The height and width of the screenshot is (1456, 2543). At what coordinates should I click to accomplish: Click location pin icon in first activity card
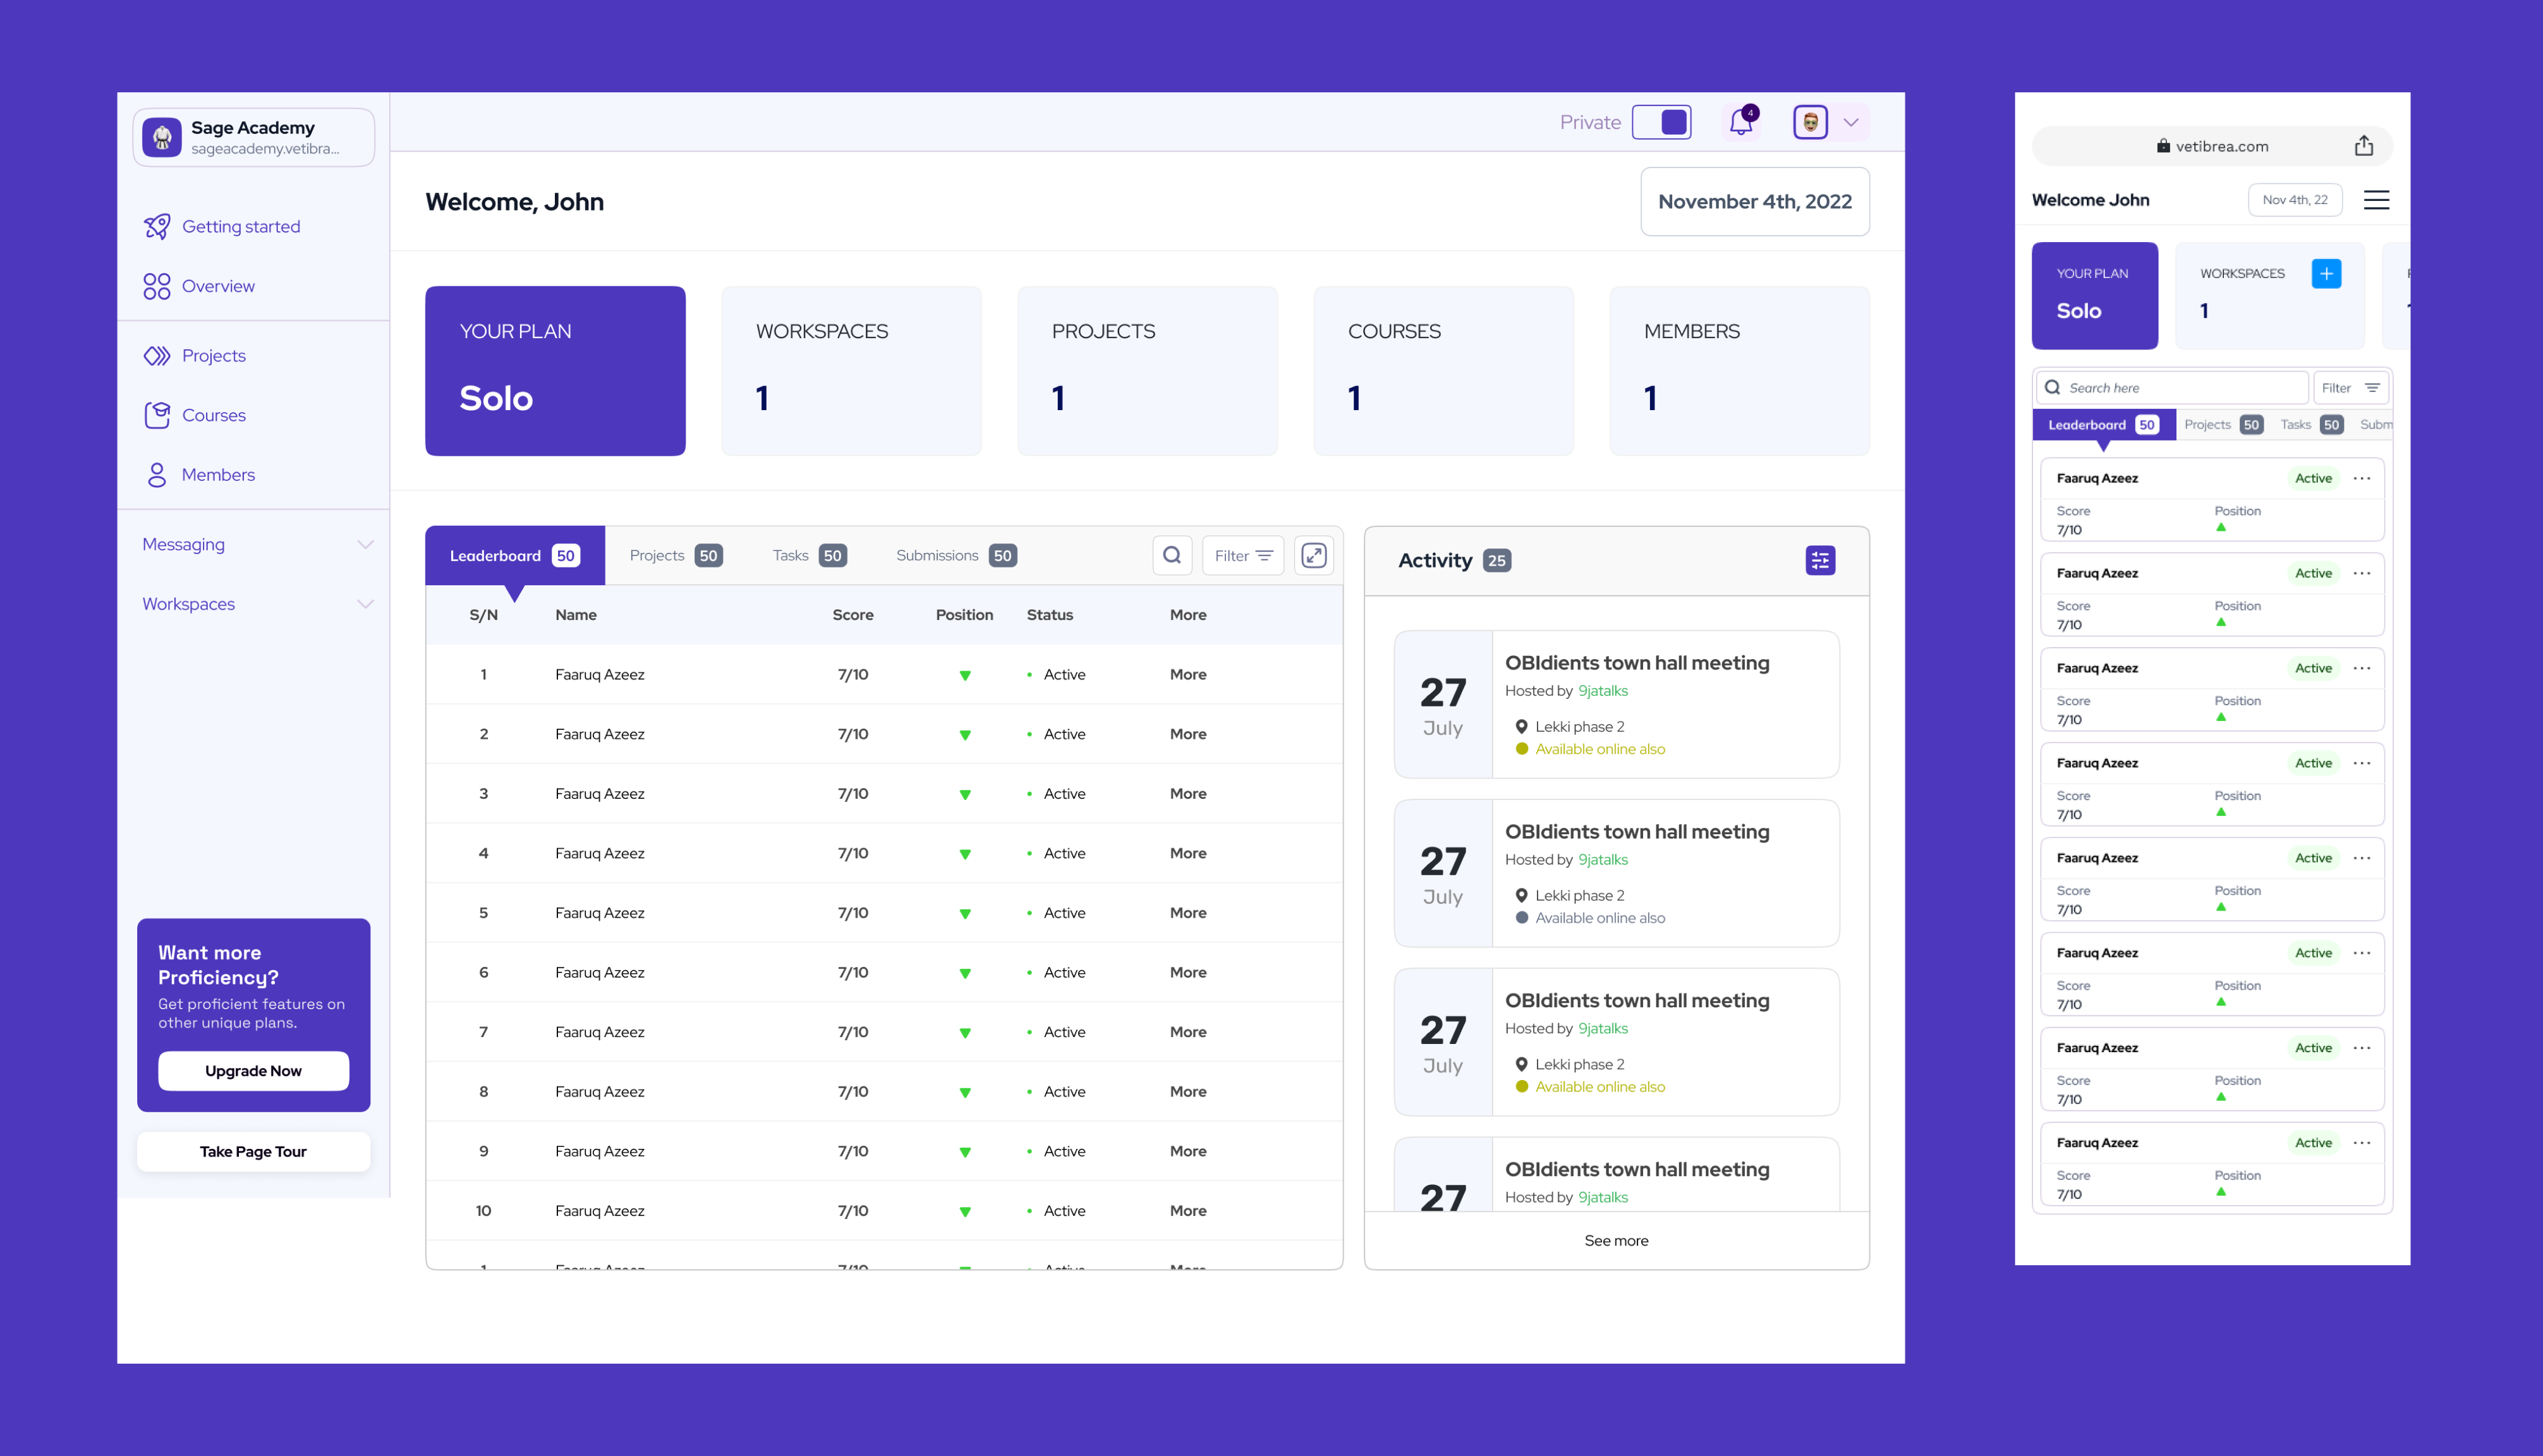point(1521,727)
